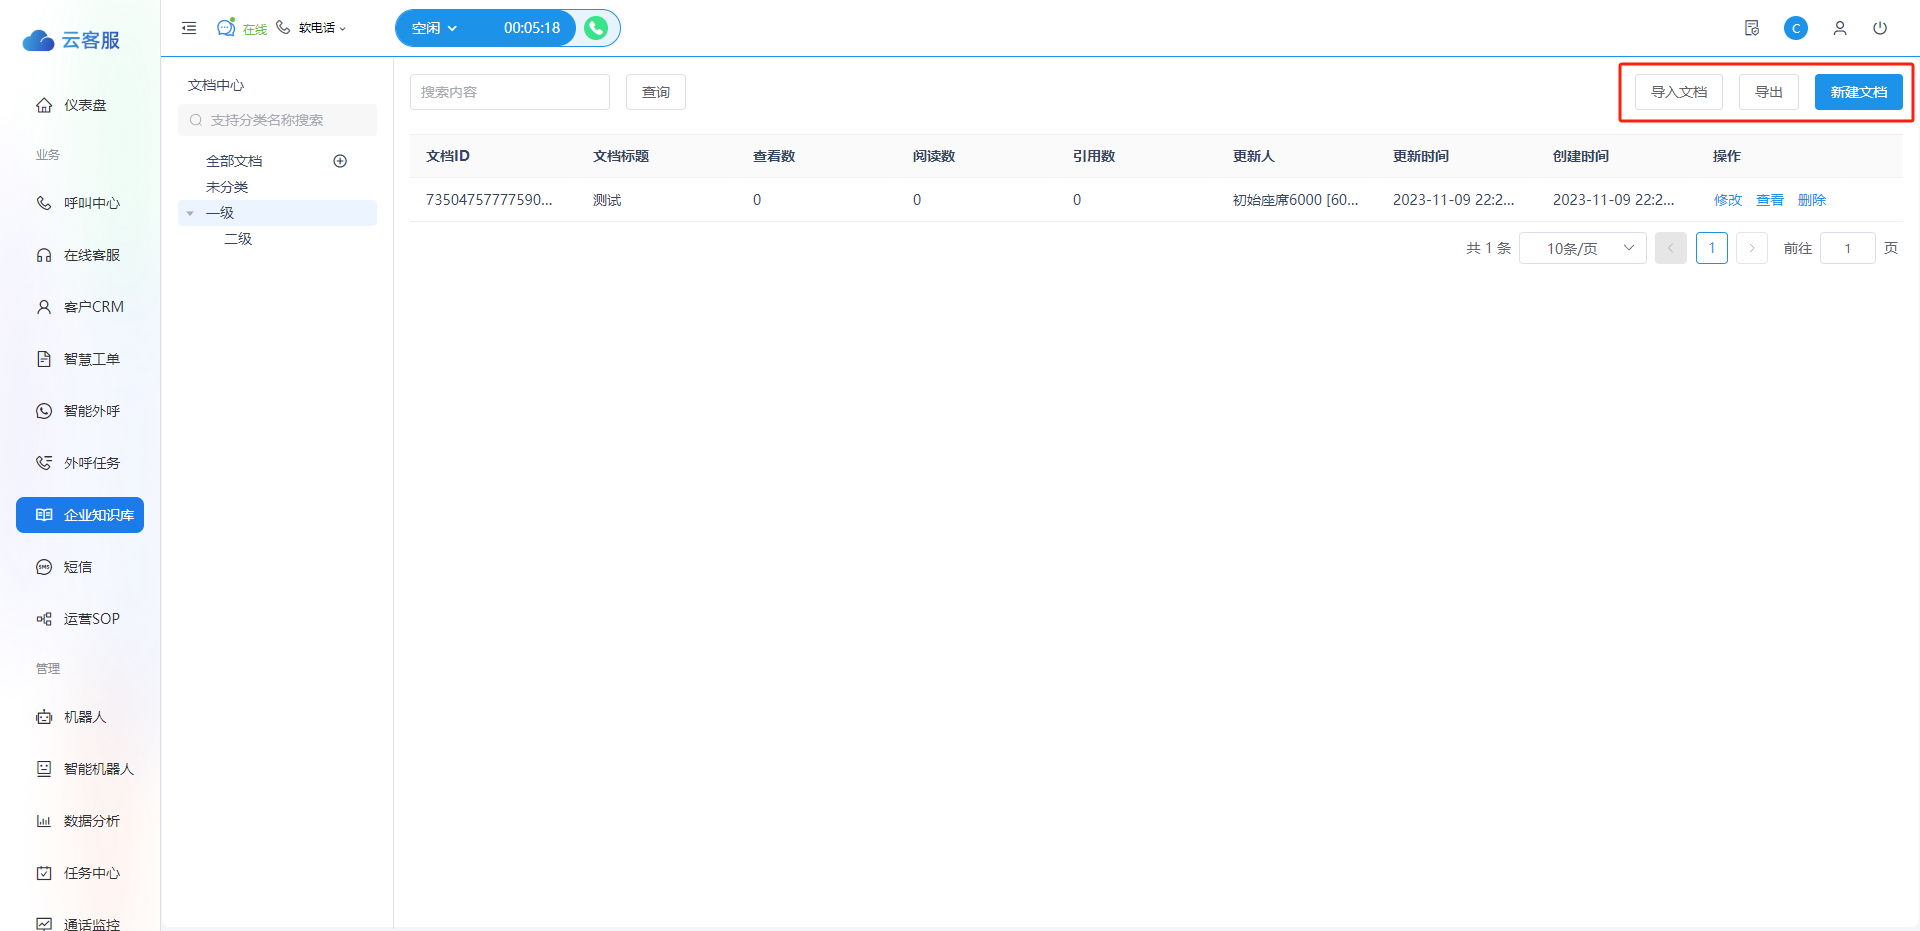Click the 机器人 robot icon
The image size is (1920, 931).
tap(44, 717)
